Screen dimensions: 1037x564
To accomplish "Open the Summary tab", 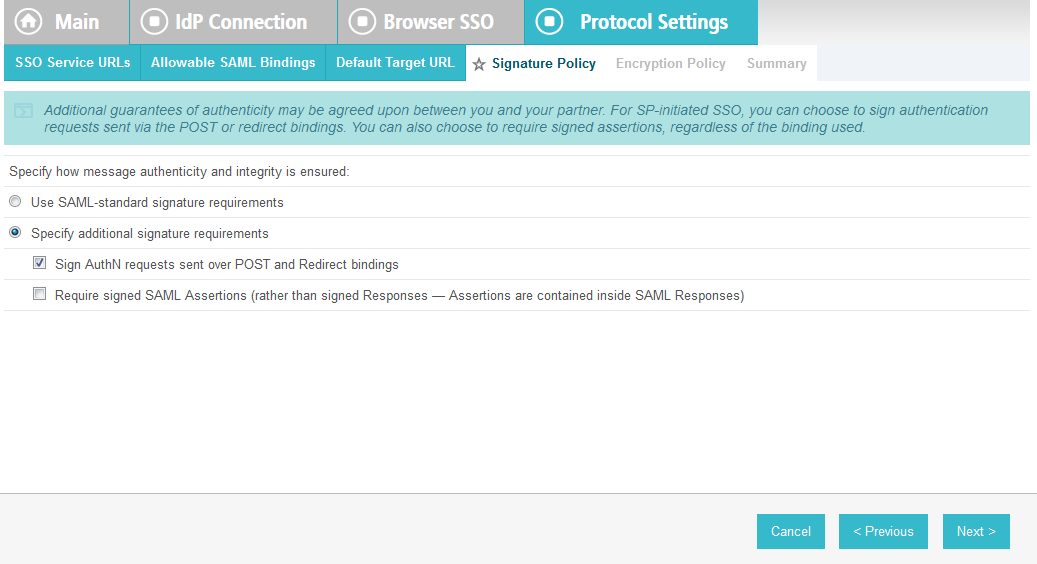I will point(776,63).
